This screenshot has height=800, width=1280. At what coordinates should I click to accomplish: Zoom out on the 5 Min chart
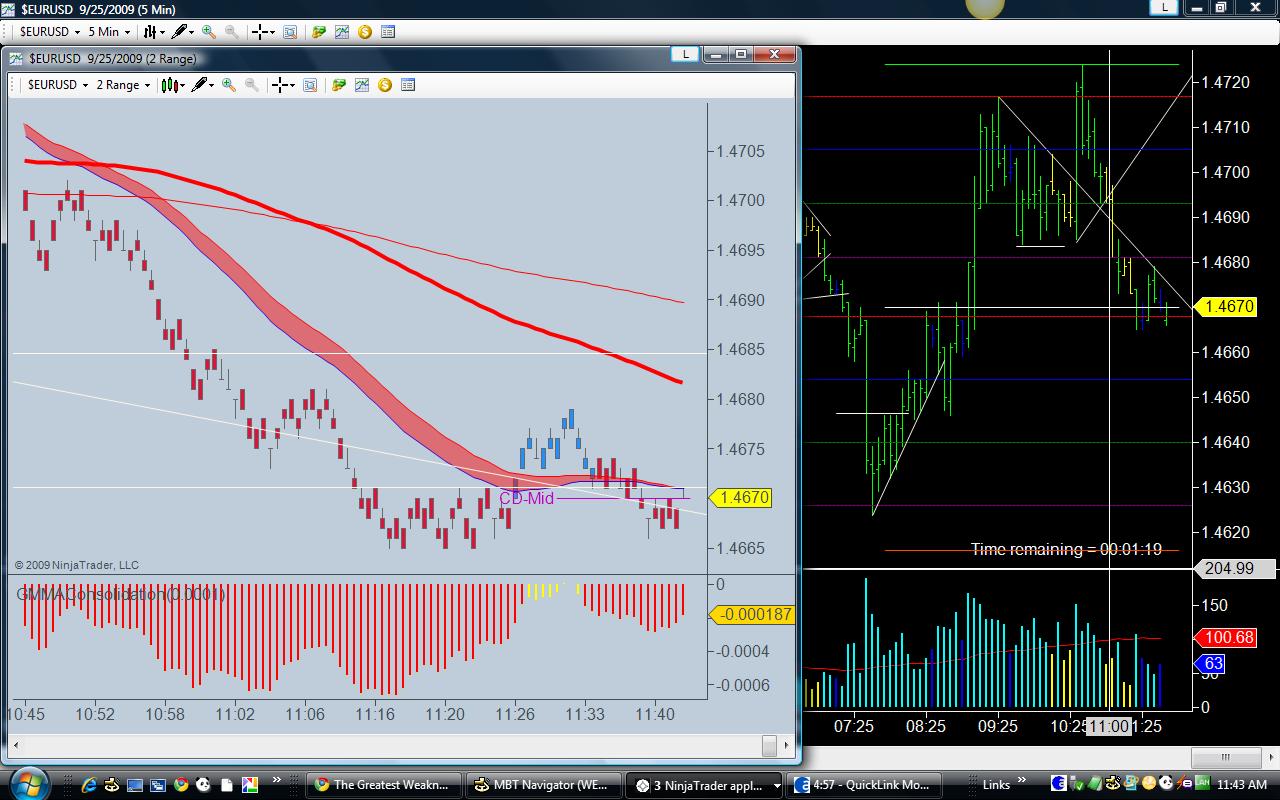click(231, 32)
